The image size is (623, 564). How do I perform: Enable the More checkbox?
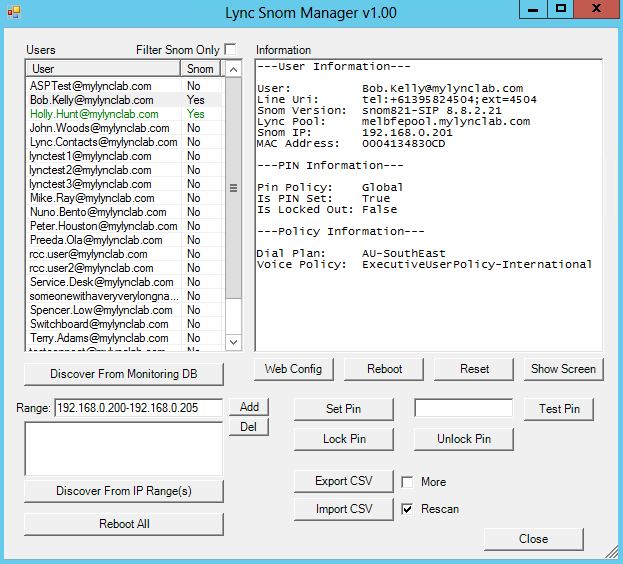(x=407, y=482)
